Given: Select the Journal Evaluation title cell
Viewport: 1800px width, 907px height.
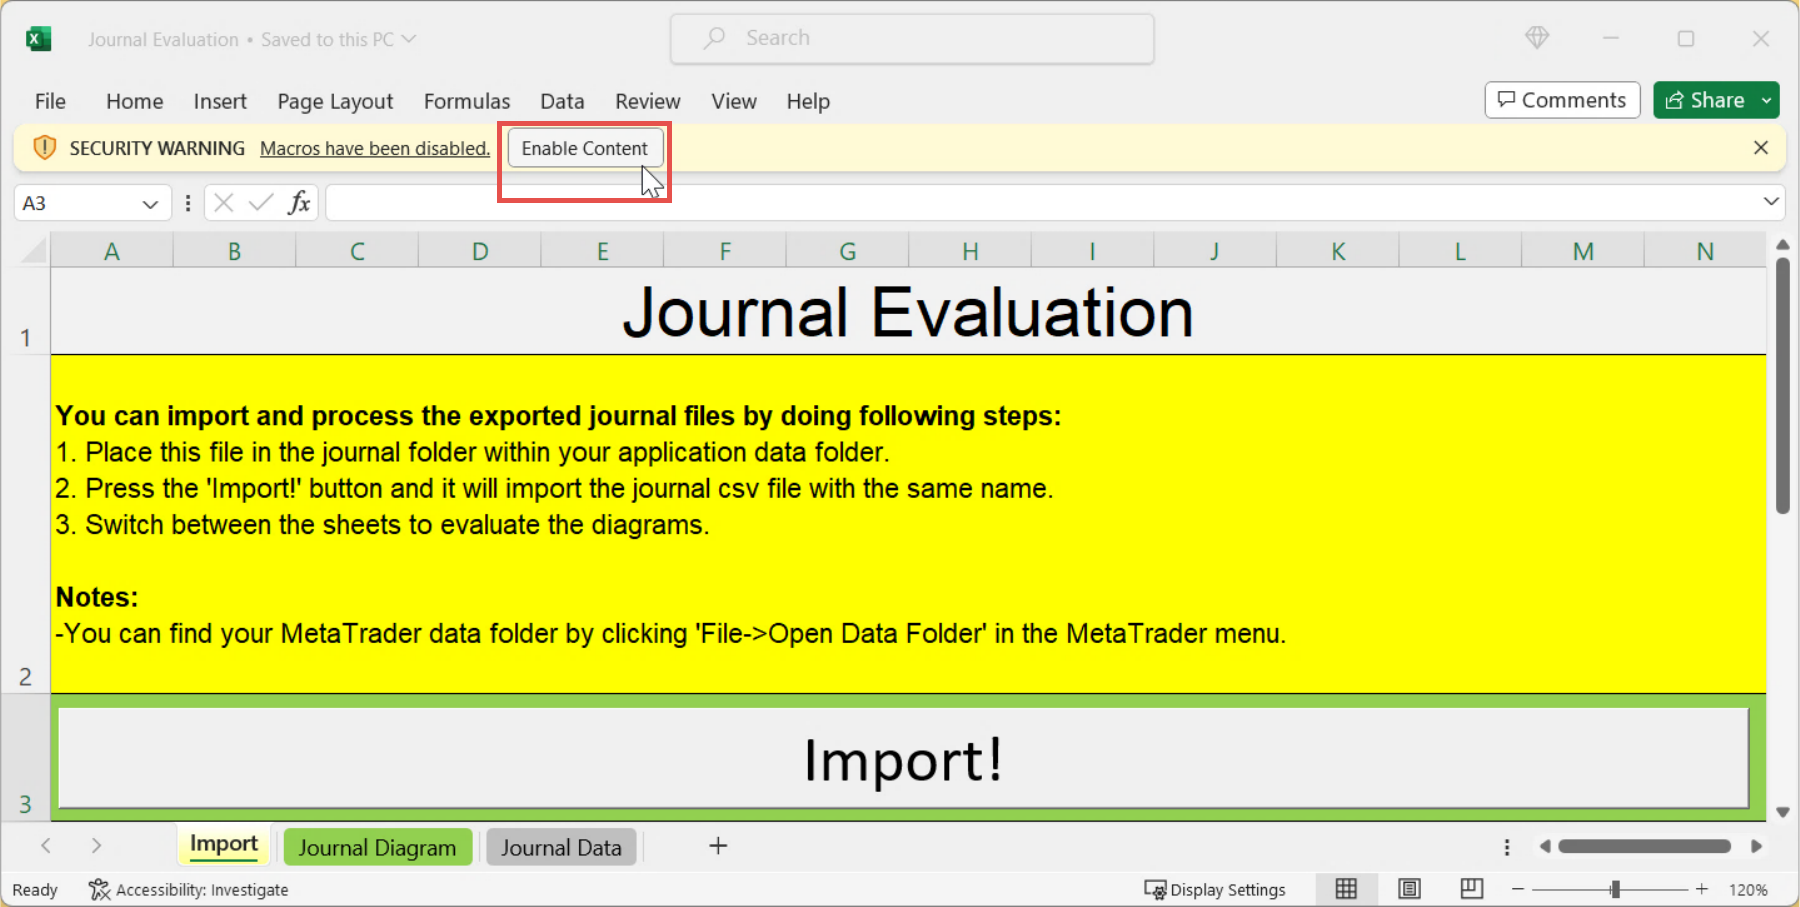Looking at the screenshot, I should tap(908, 311).
